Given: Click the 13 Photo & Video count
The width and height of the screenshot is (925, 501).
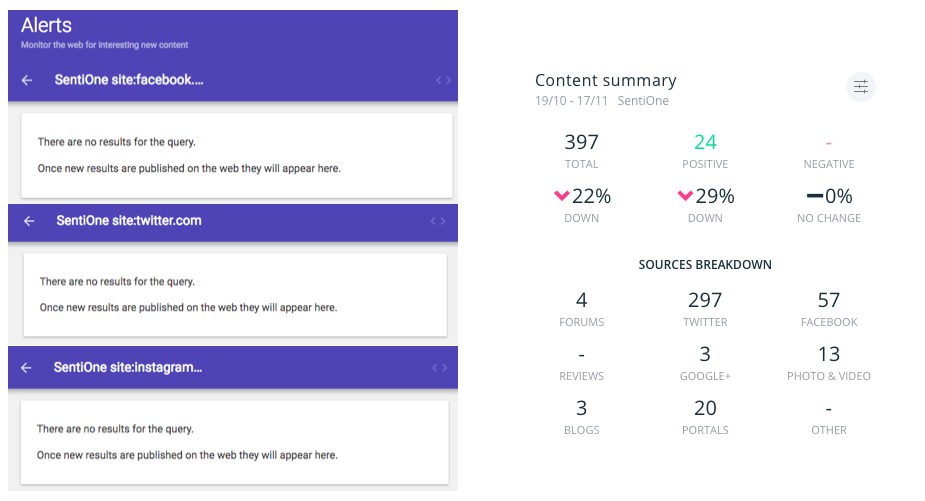Looking at the screenshot, I should click(x=829, y=354).
